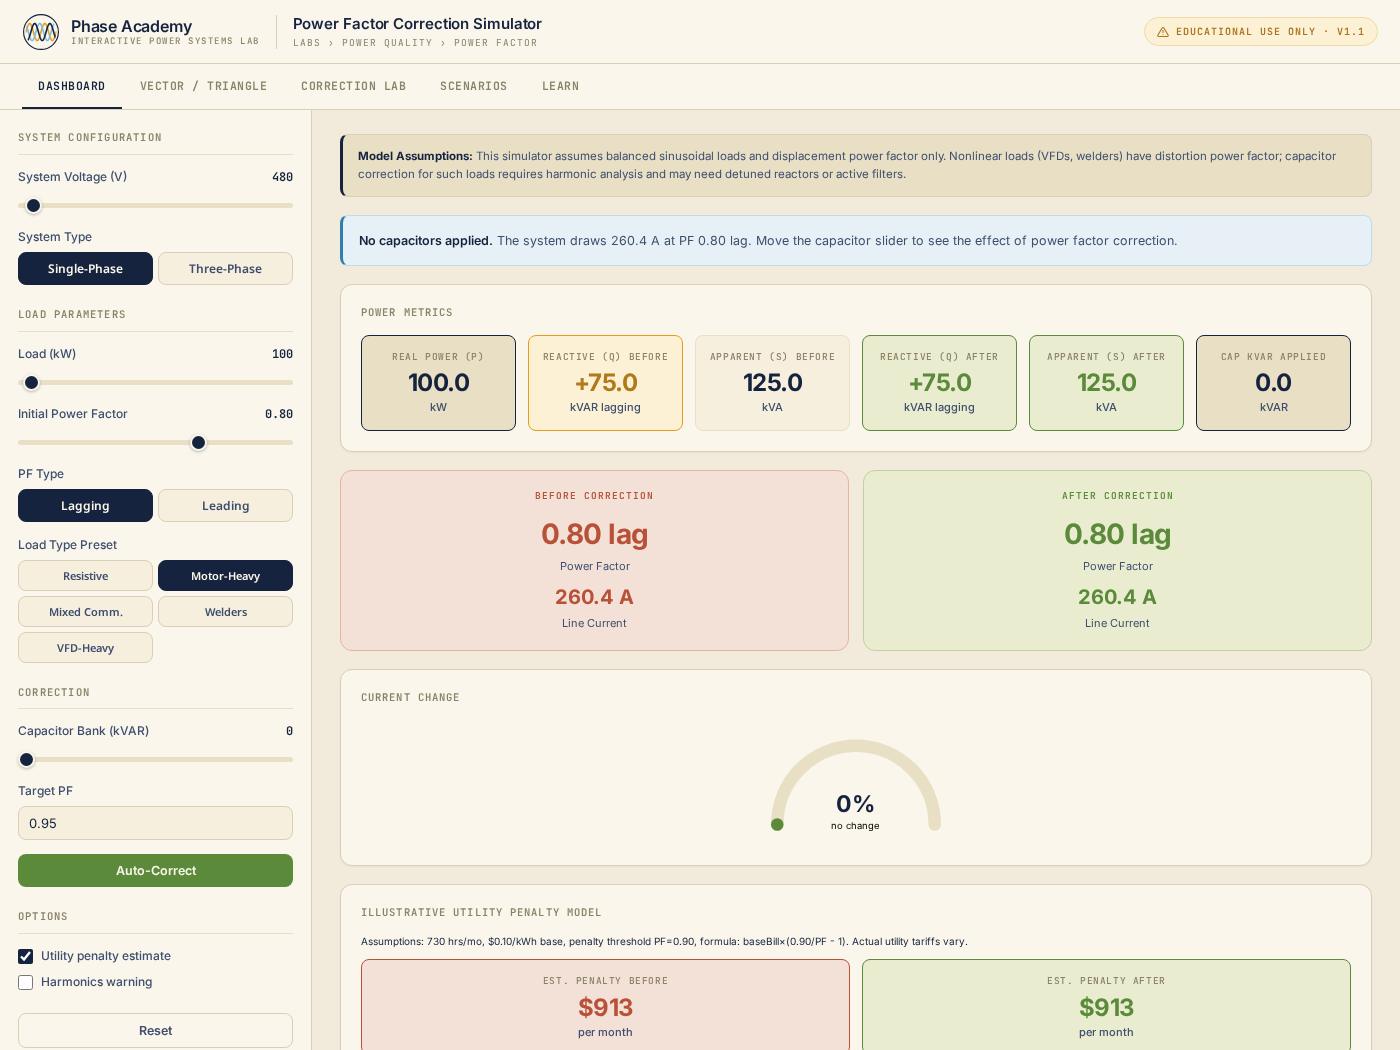Image resolution: width=1400 pixels, height=1050 pixels.
Task: Click the Apparent (S) Before card
Action: pyautogui.click(x=772, y=383)
